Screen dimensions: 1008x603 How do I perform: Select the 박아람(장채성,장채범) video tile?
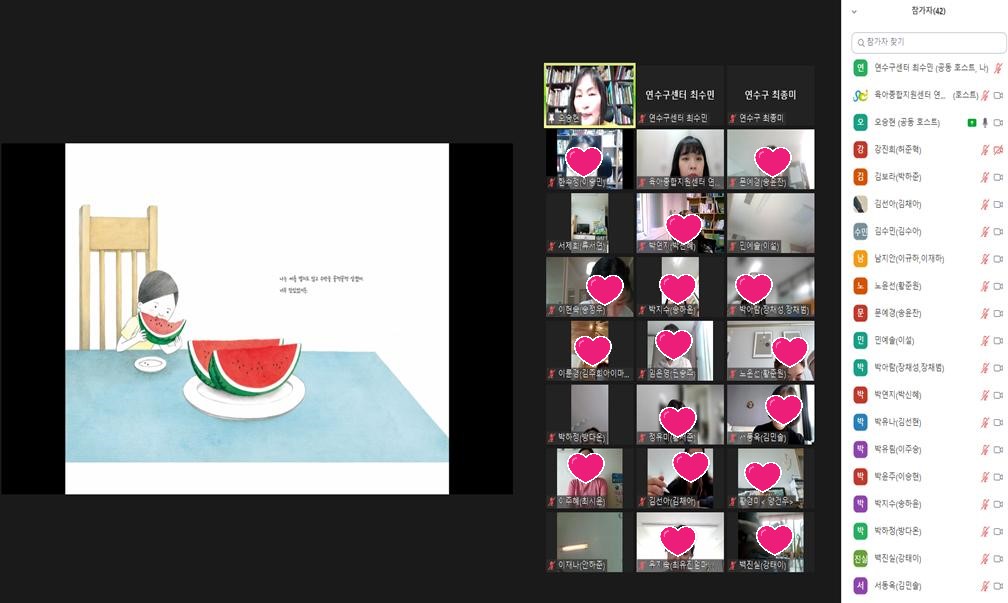pos(770,287)
